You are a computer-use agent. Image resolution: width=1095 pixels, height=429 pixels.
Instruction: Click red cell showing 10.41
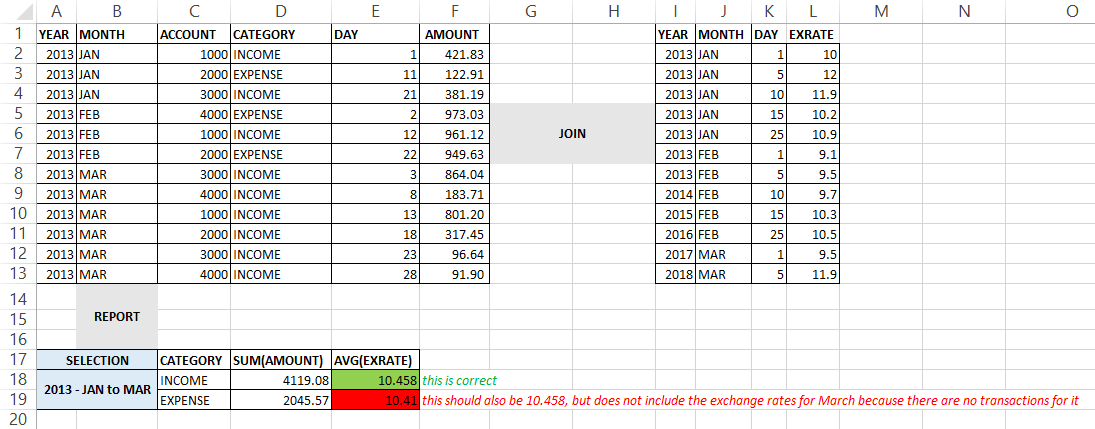click(x=376, y=400)
